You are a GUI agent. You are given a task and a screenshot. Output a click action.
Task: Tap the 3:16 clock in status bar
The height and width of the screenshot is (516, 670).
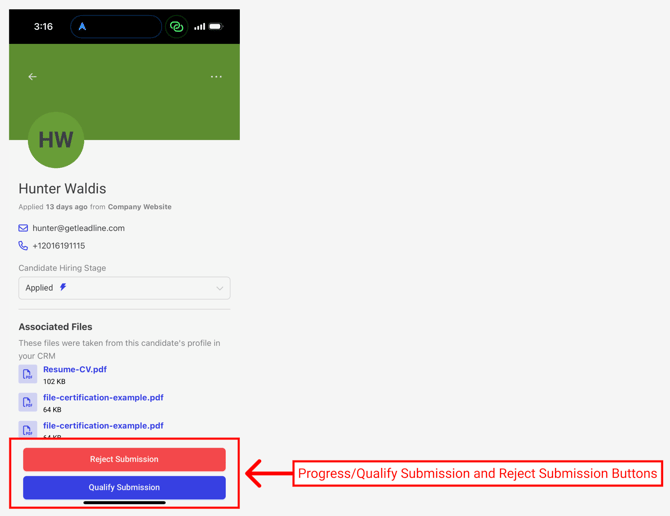[43, 26]
